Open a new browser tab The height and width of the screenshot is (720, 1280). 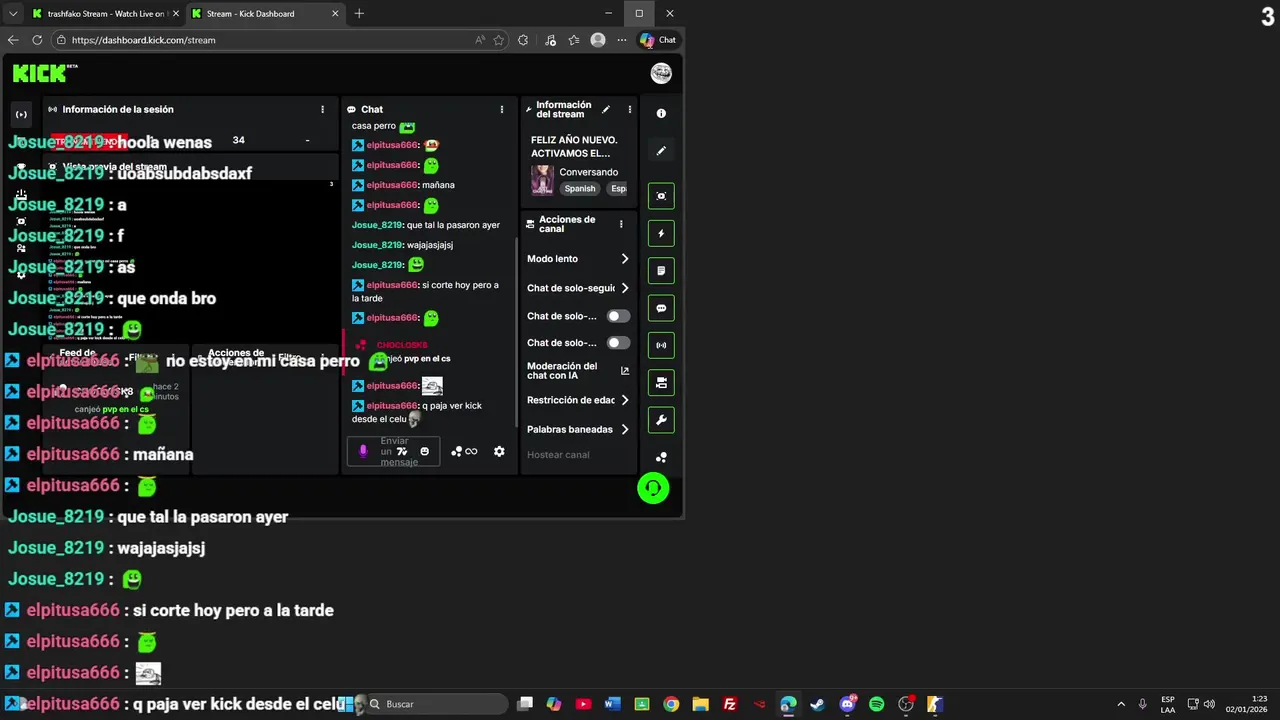point(359,14)
